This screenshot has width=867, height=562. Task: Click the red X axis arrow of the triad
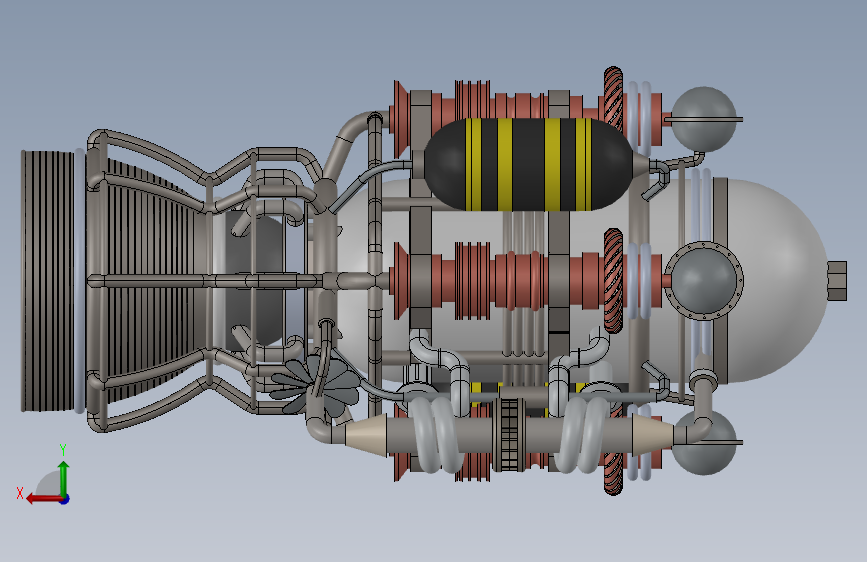[44, 499]
